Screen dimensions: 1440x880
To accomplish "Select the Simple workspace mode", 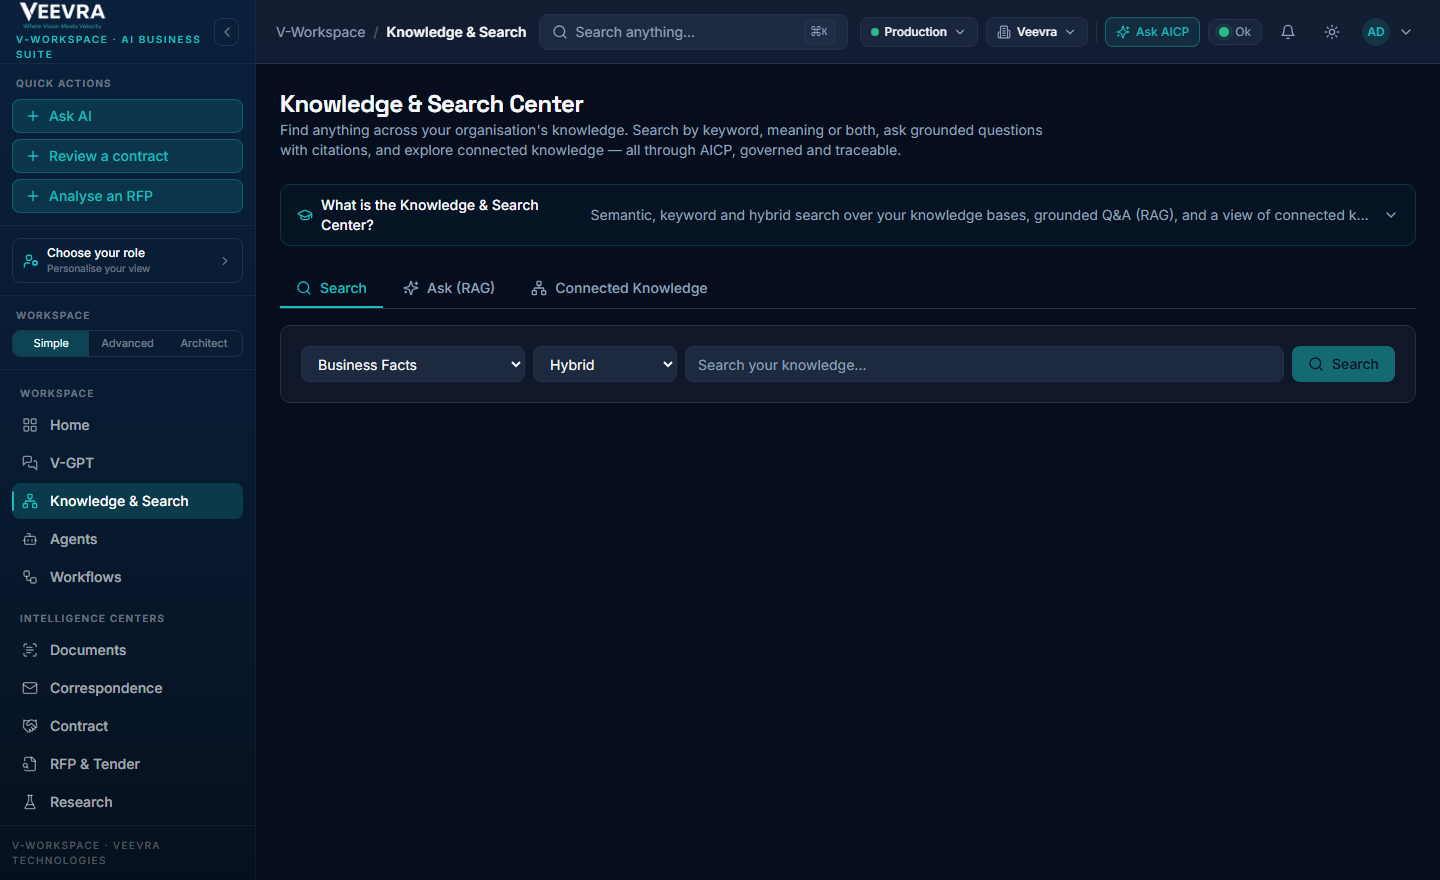I will (x=51, y=343).
